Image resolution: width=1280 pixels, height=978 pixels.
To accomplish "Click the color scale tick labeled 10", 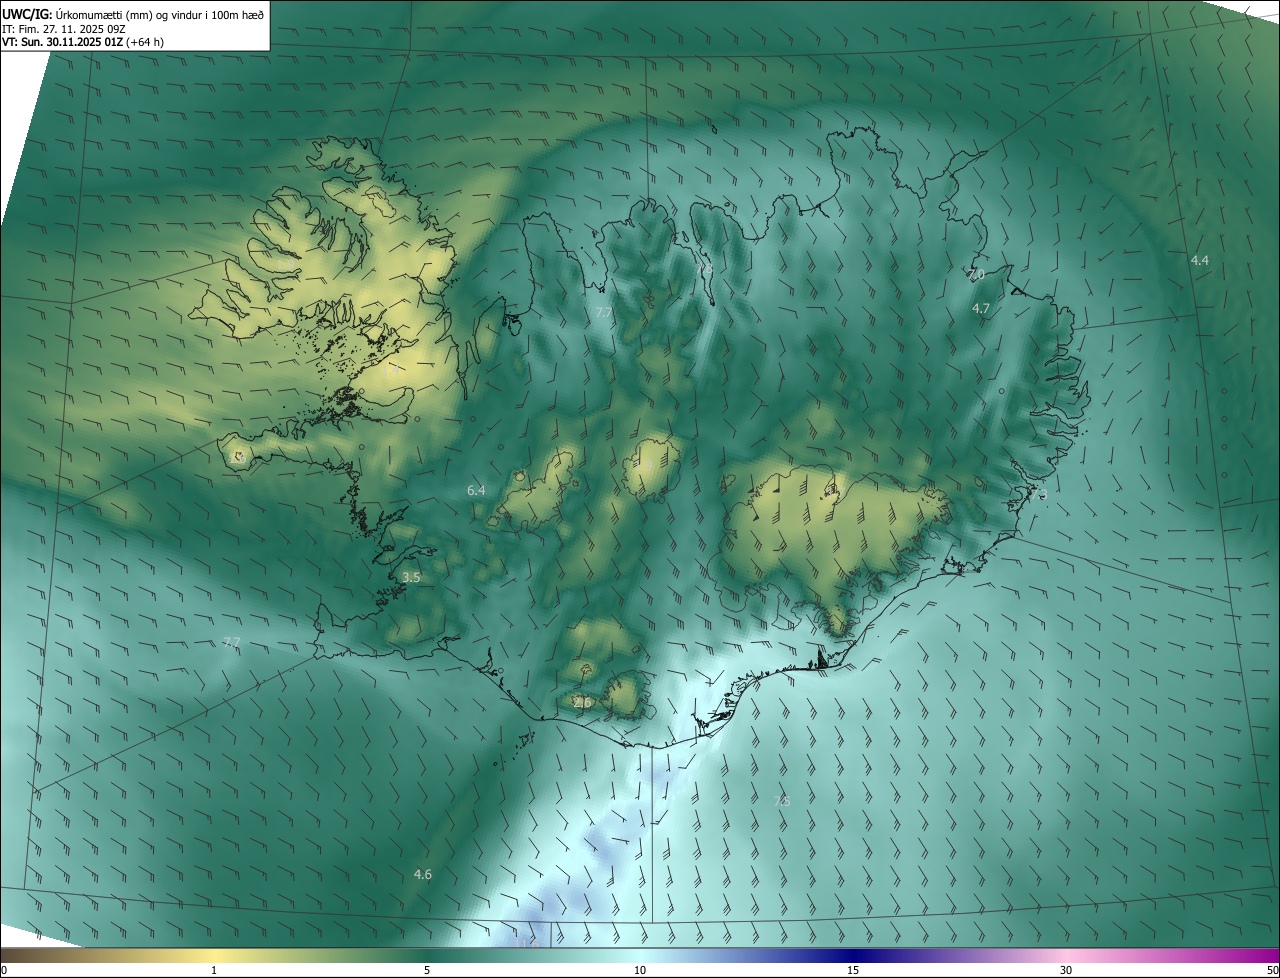I will [640, 970].
